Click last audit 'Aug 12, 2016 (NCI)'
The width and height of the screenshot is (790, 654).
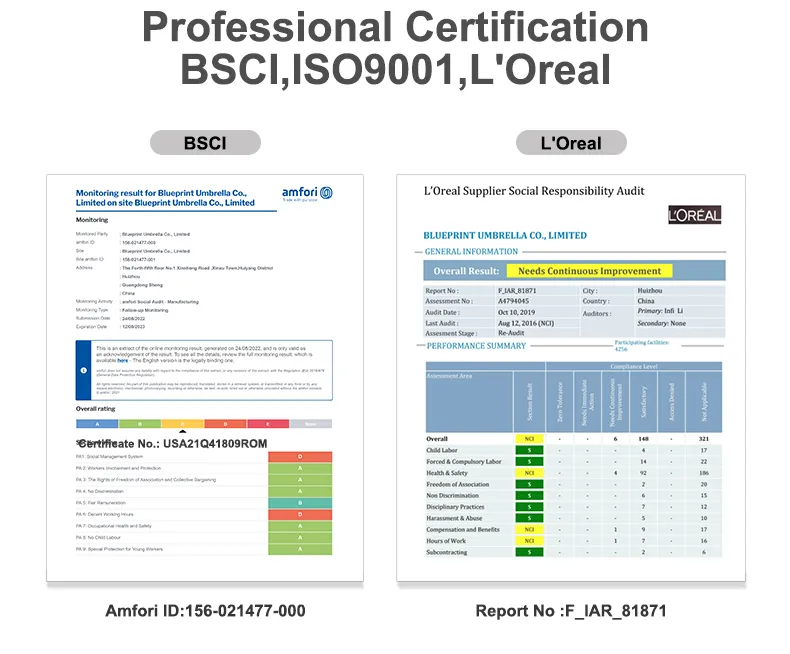point(526,323)
